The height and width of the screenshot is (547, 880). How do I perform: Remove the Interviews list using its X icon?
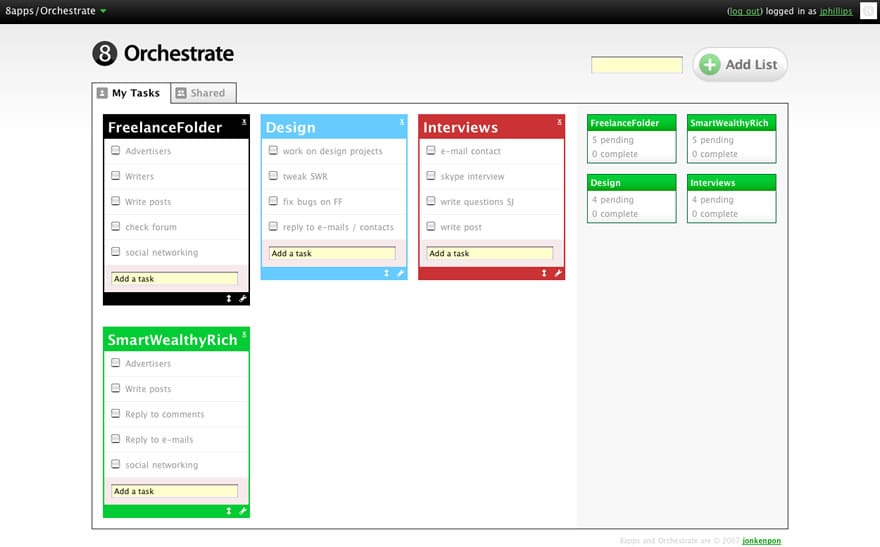(x=559, y=120)
